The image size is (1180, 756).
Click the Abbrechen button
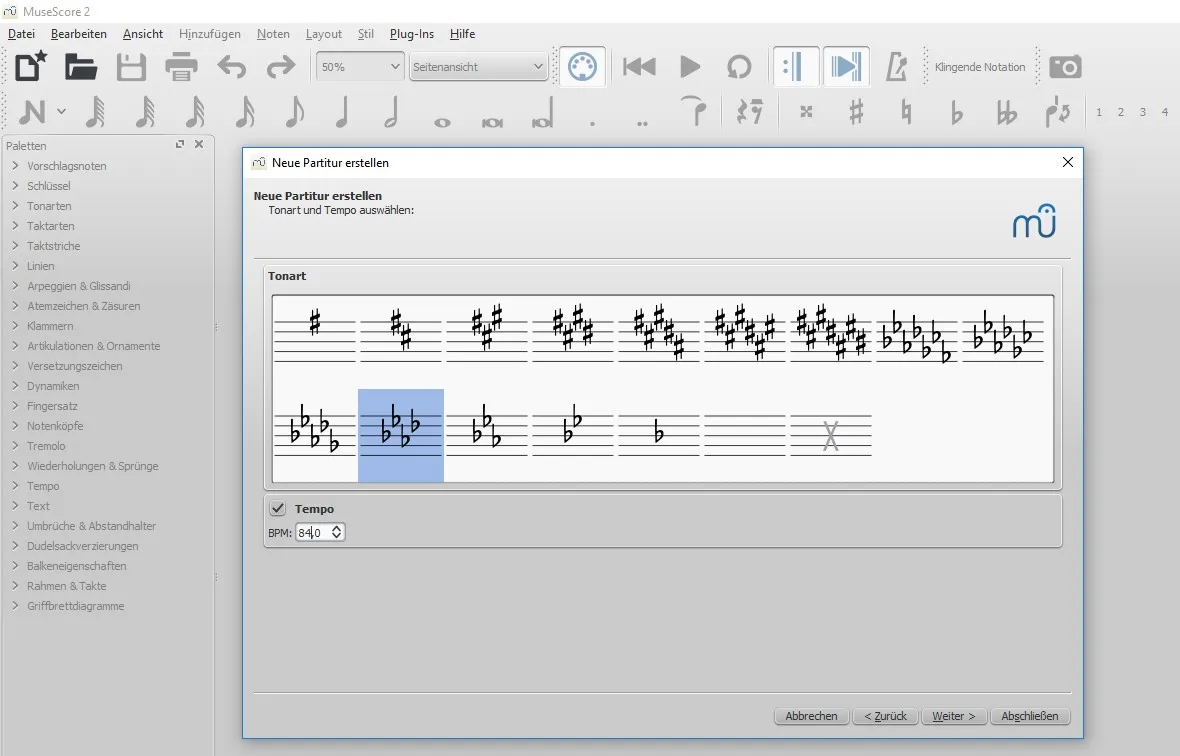click(x=811, y=716)
